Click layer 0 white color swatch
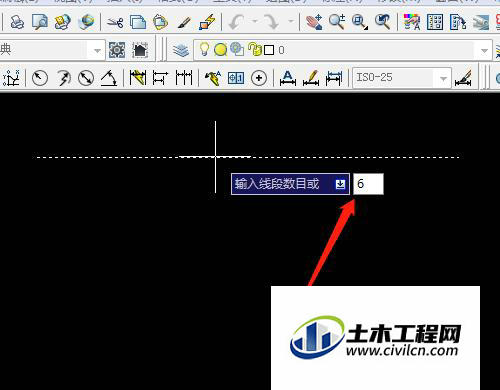Image resolution: width=500 pixels, height=390 pixels. [269, 50]
